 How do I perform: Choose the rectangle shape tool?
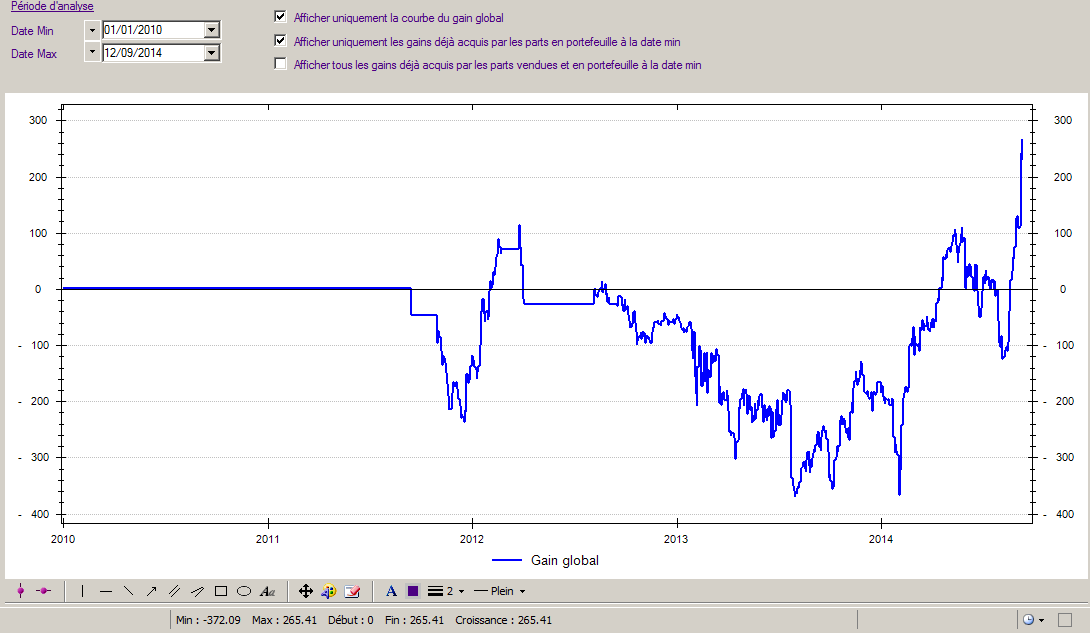tap(221, 591)
